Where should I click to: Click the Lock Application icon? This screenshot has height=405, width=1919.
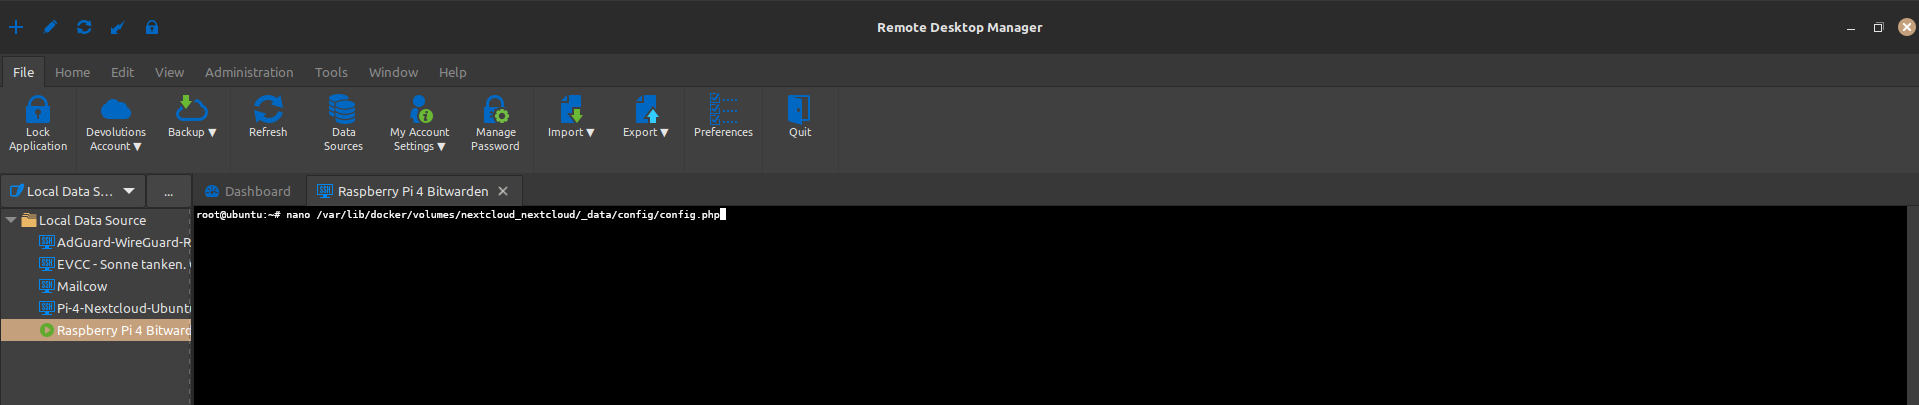point(38,110)
